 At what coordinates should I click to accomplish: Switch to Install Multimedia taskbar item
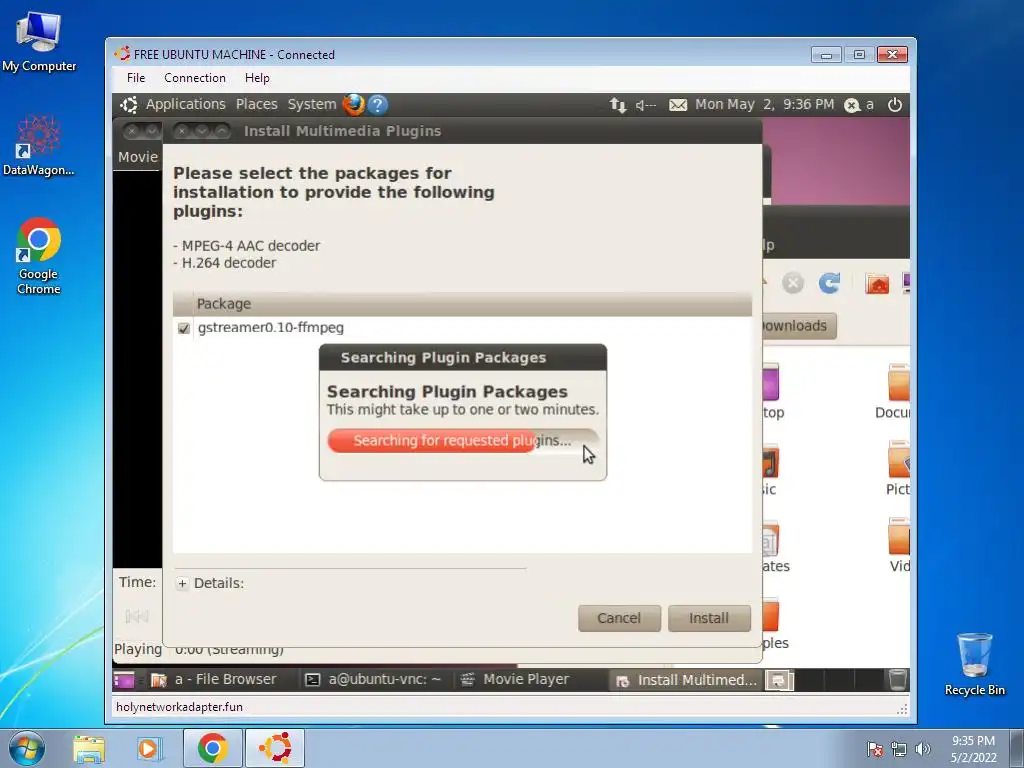pyautogui.click(x=686, y=680)
